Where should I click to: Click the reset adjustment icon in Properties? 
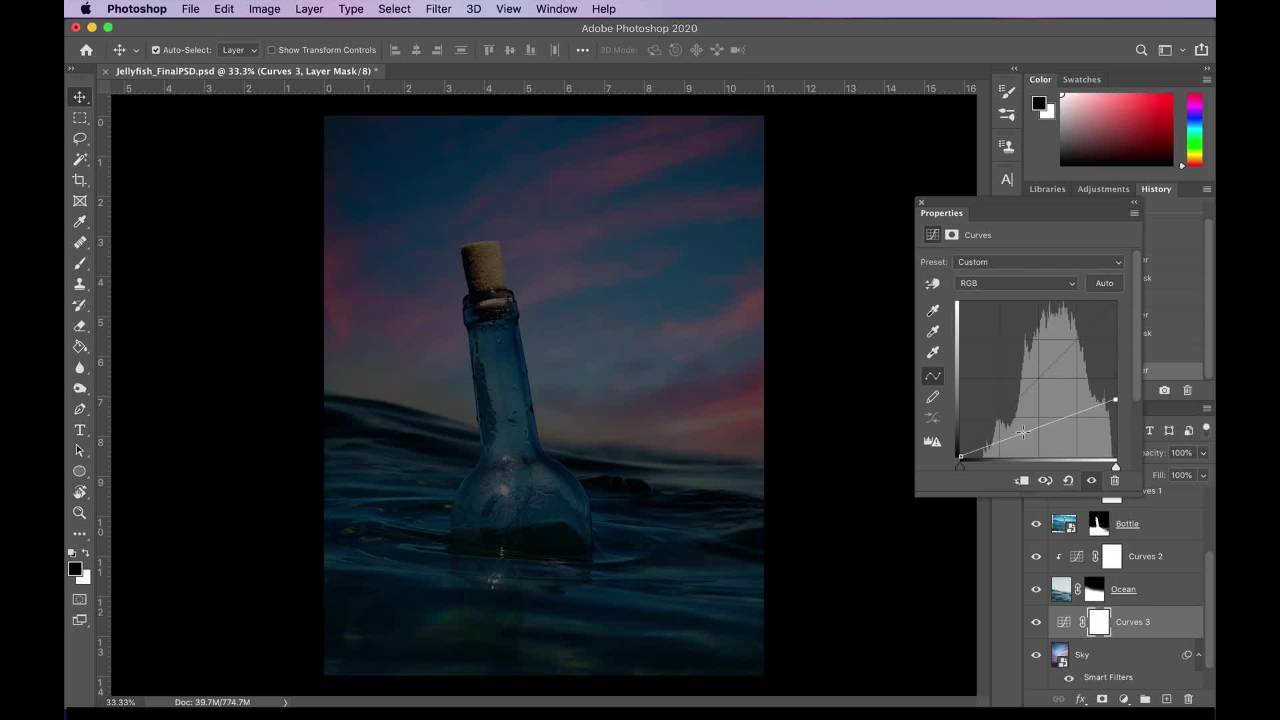point(1068,481)
